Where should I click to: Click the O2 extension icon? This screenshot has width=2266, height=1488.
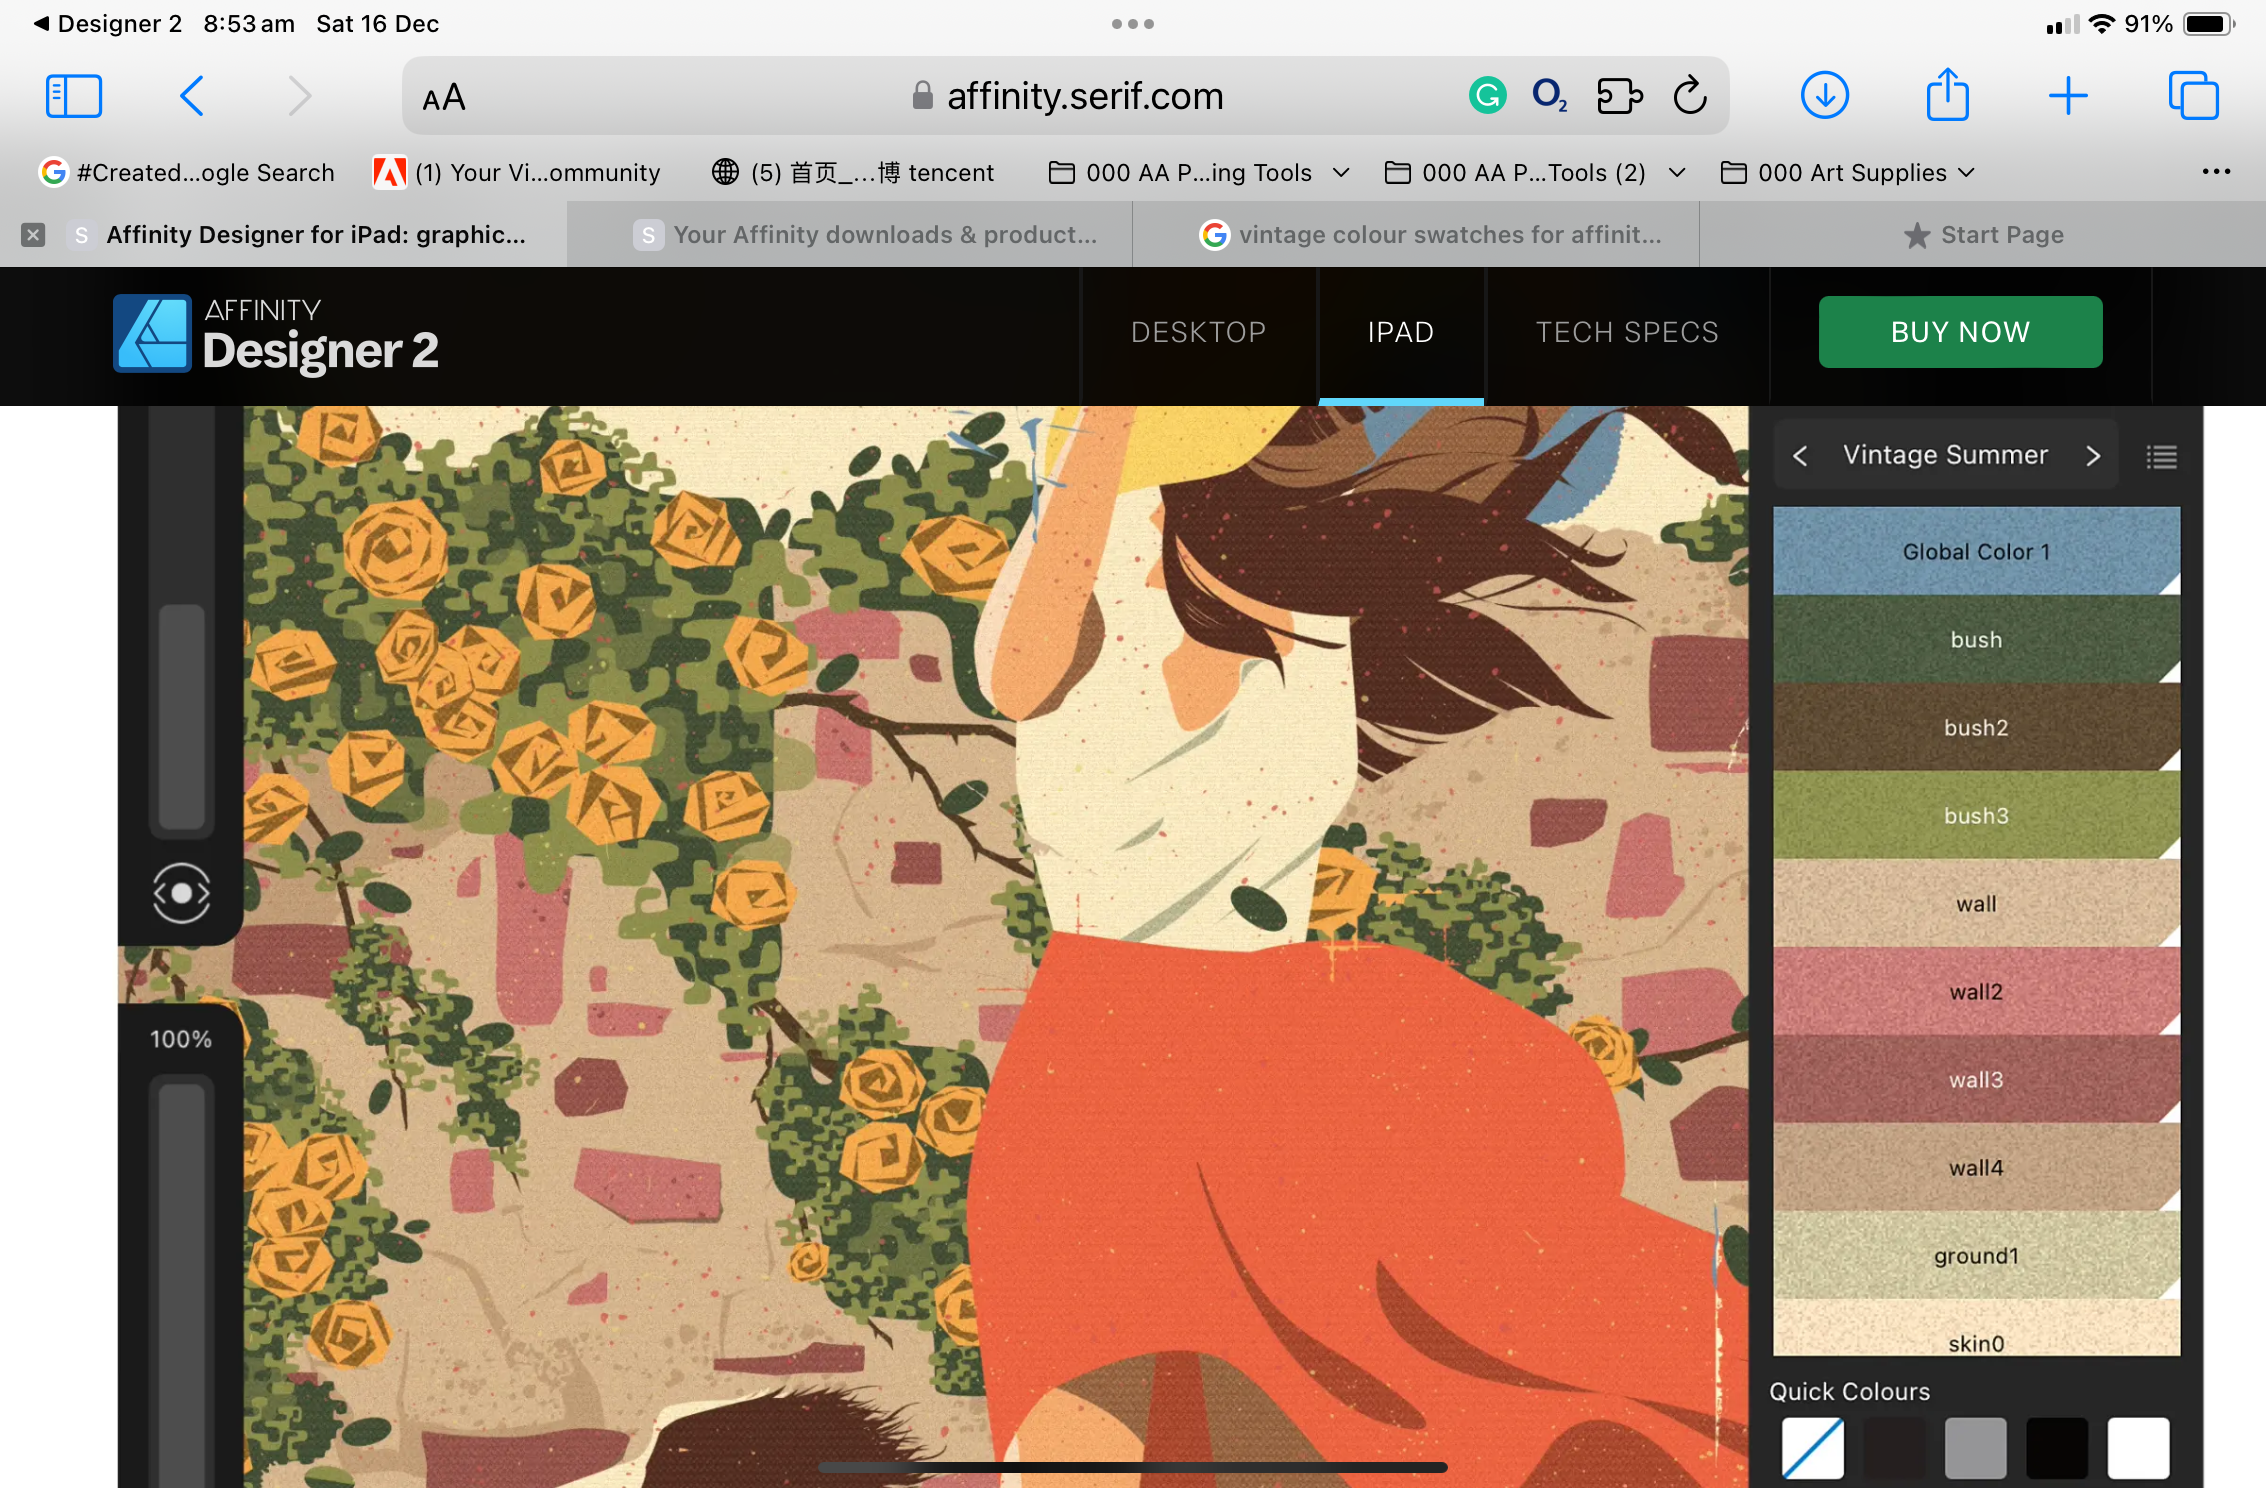click(x=1549, y=96)
